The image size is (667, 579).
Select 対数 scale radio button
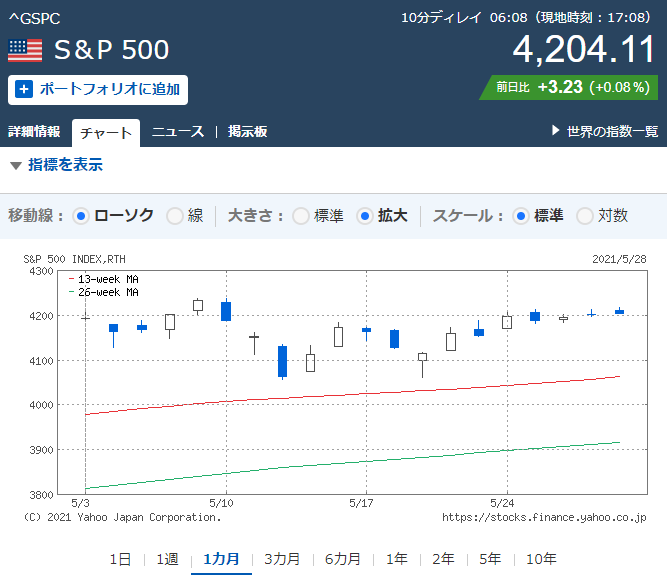(585, 216)
